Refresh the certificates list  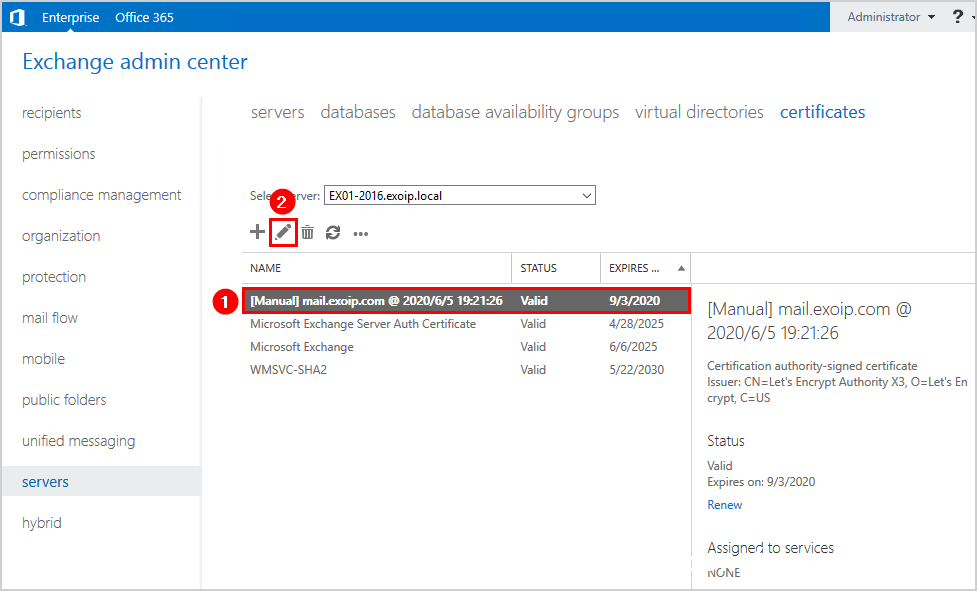[x=333, y=233]
